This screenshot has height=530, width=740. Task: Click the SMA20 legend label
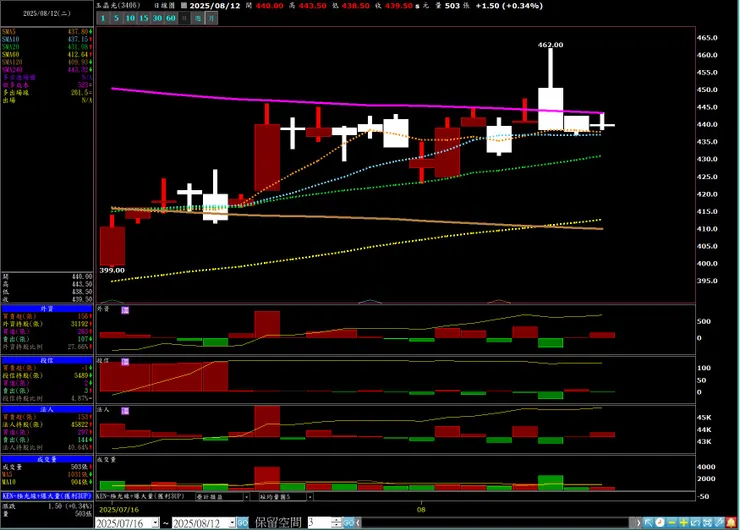[x=10, y=47]
